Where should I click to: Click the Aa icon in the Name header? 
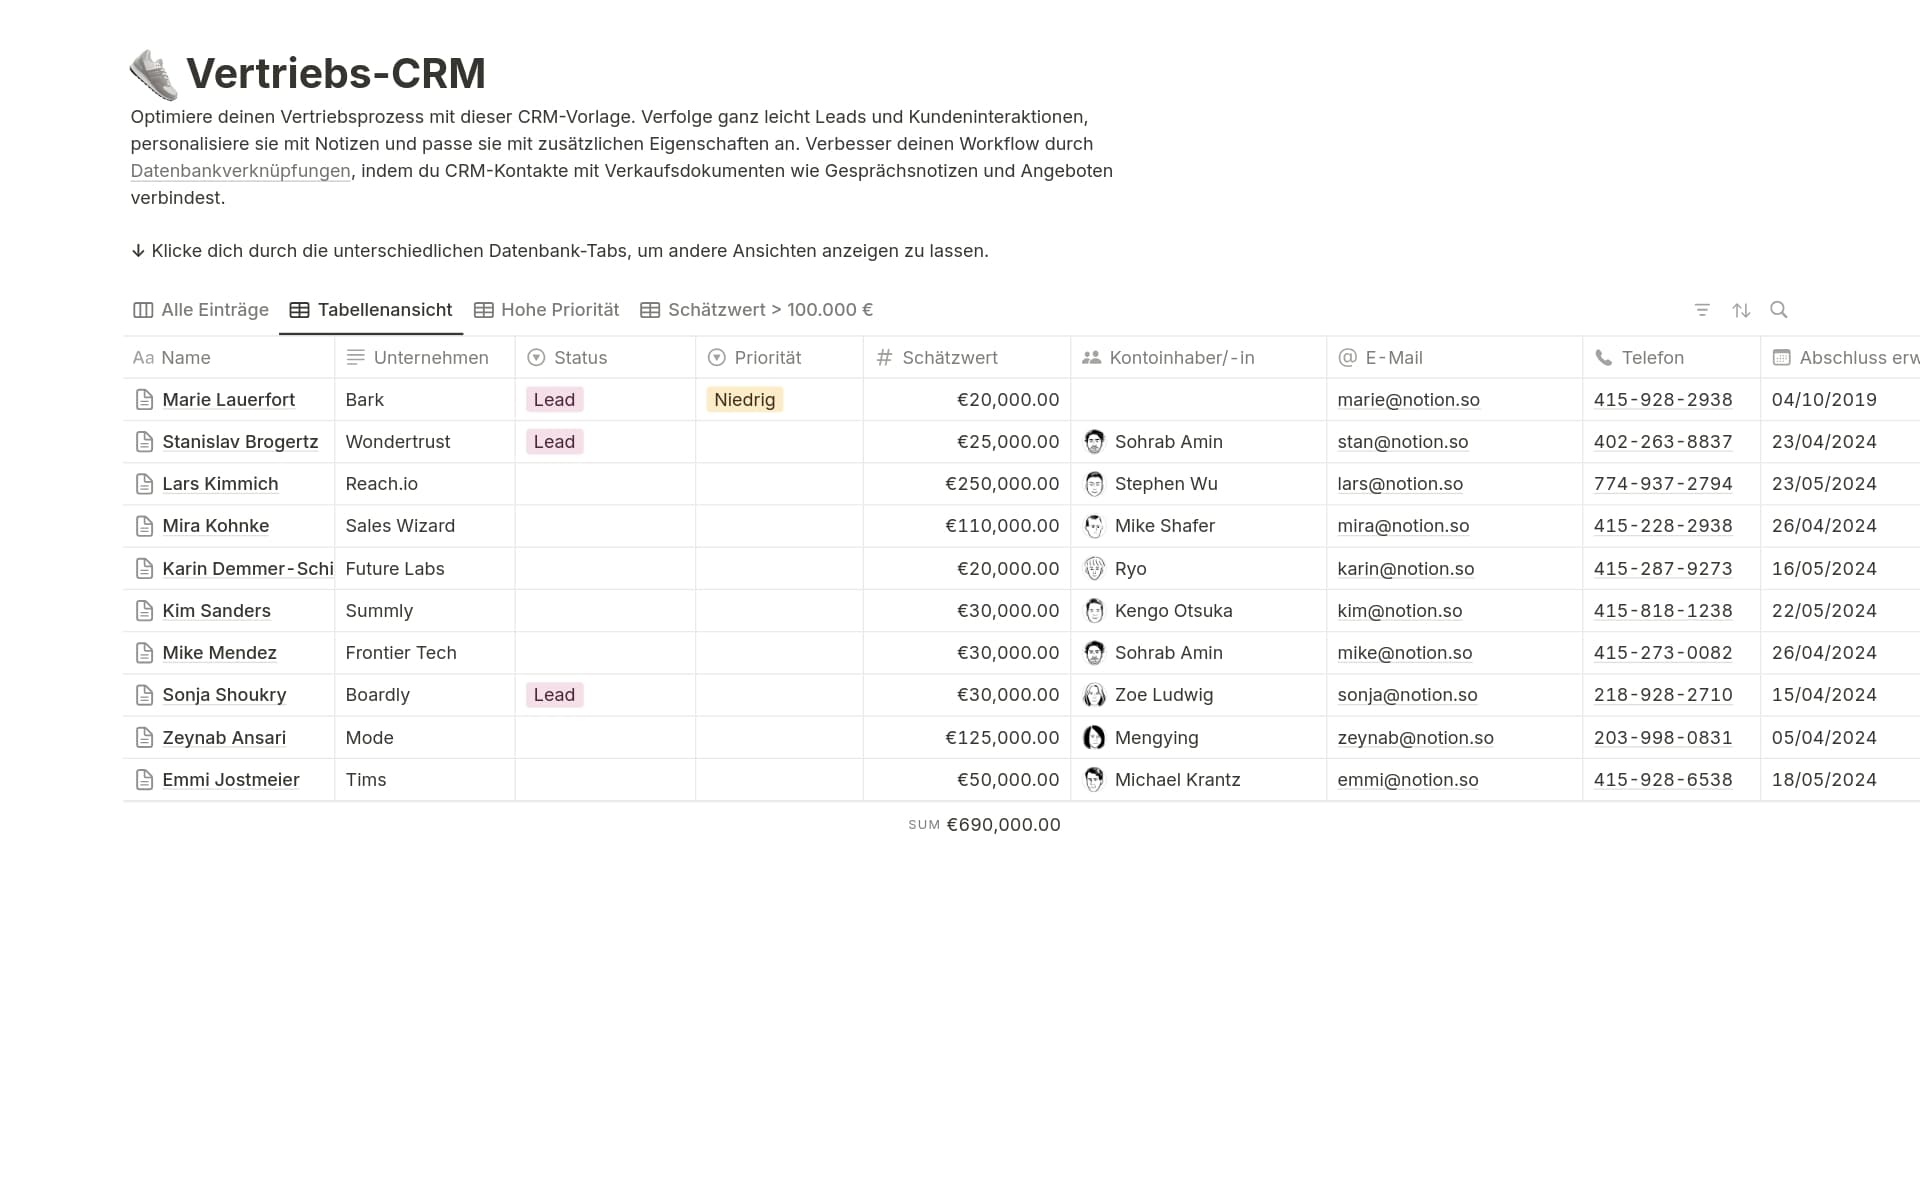[x=142, y=357]
